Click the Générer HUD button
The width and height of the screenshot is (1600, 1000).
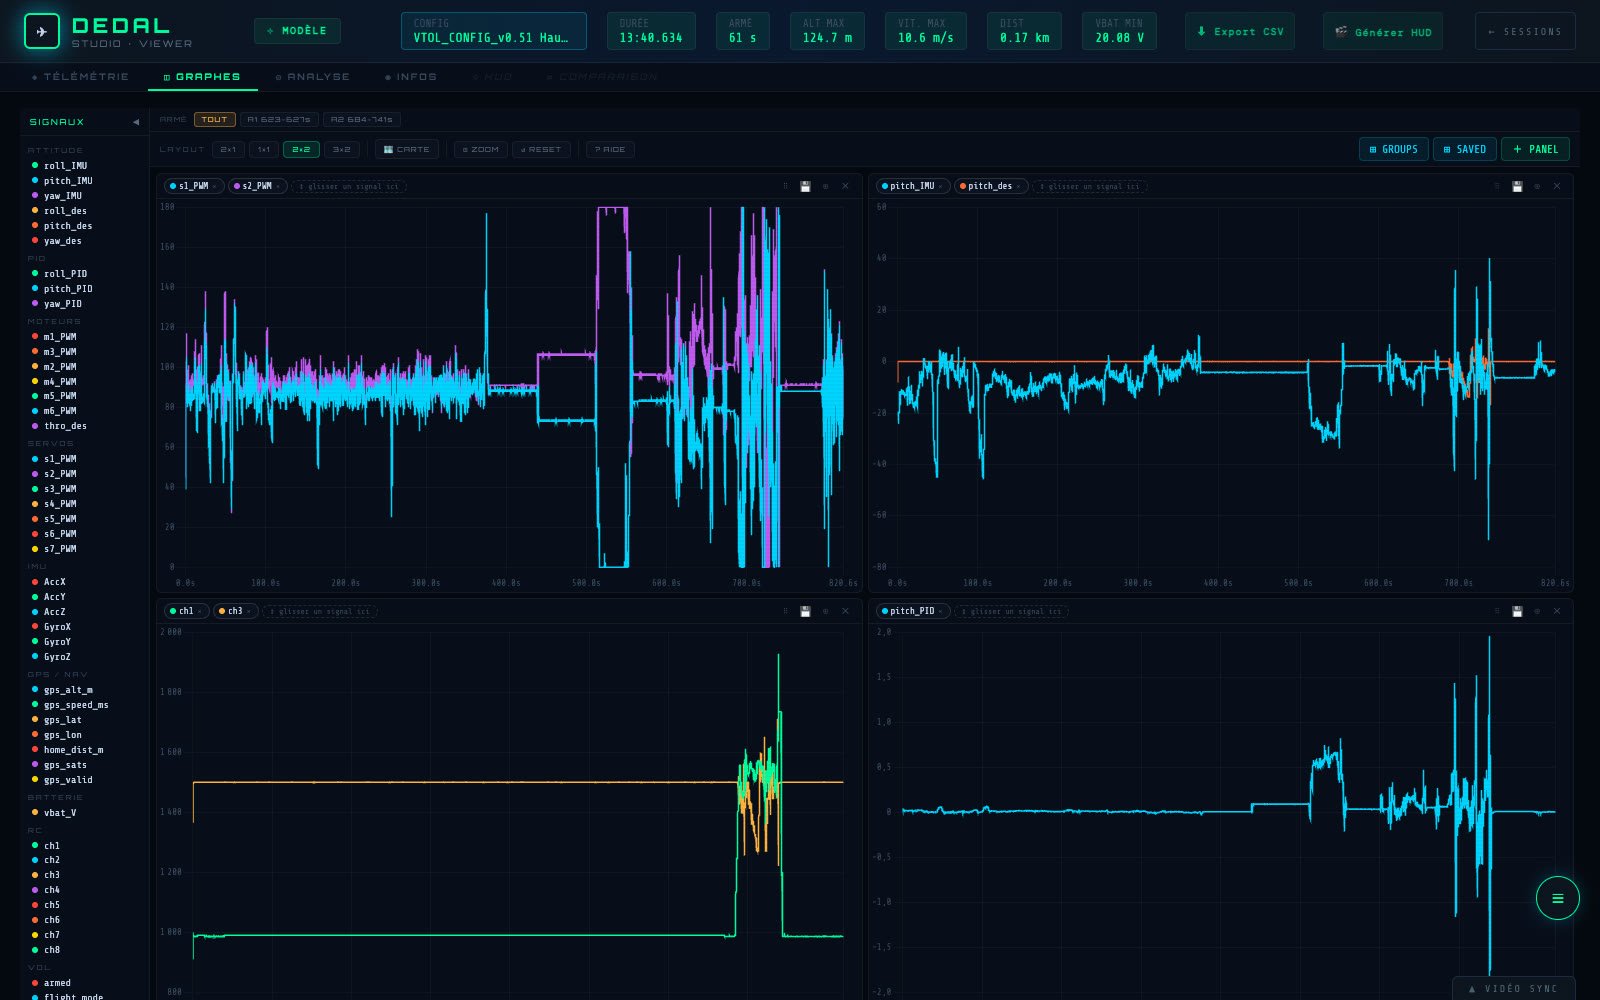pos(1383,31)
